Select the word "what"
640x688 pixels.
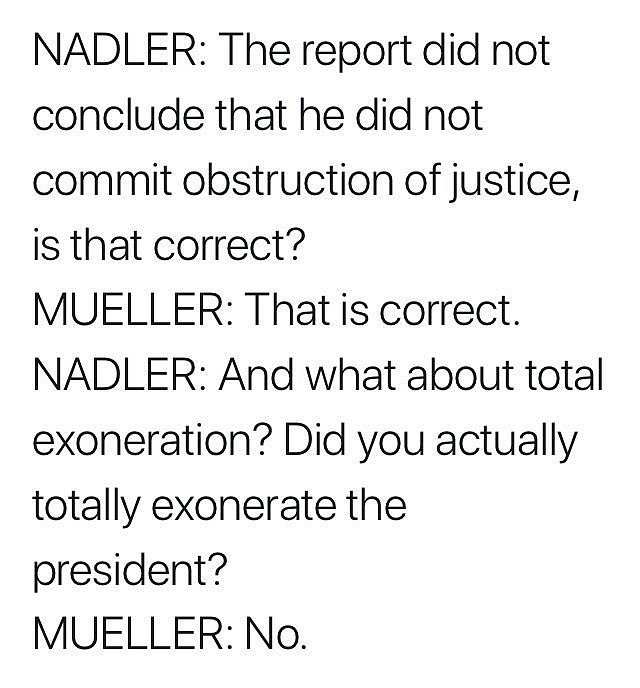350,376
